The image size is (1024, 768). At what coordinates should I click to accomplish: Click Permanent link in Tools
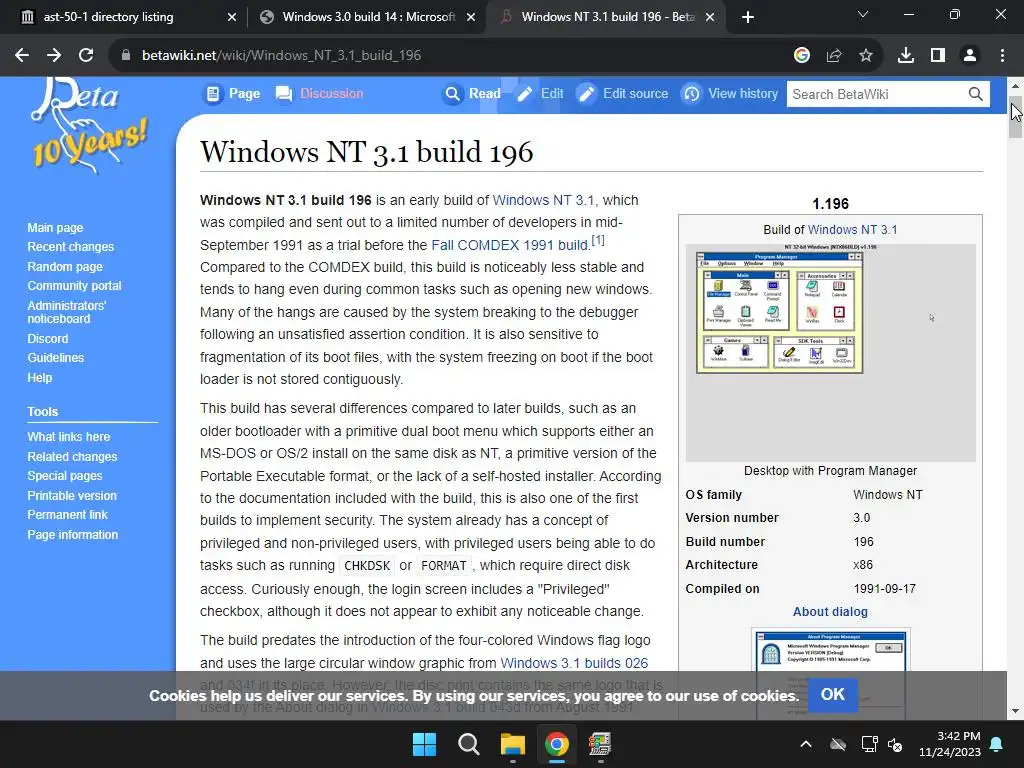67,515
